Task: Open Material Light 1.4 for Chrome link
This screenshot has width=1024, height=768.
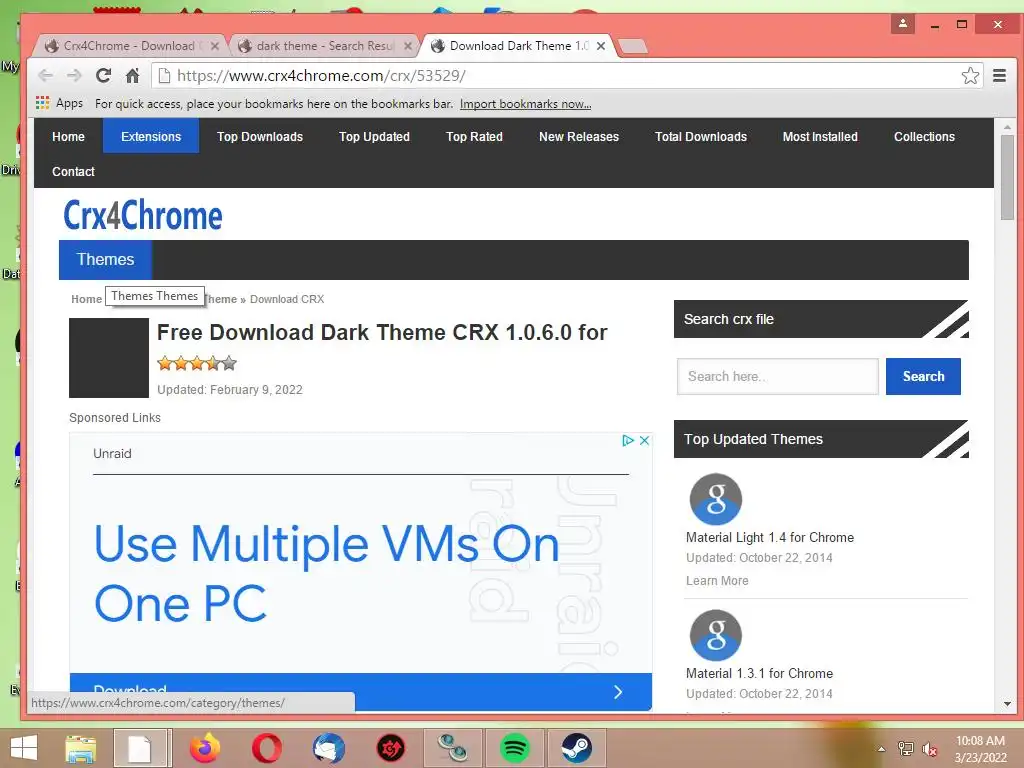Action: [769, 537]
